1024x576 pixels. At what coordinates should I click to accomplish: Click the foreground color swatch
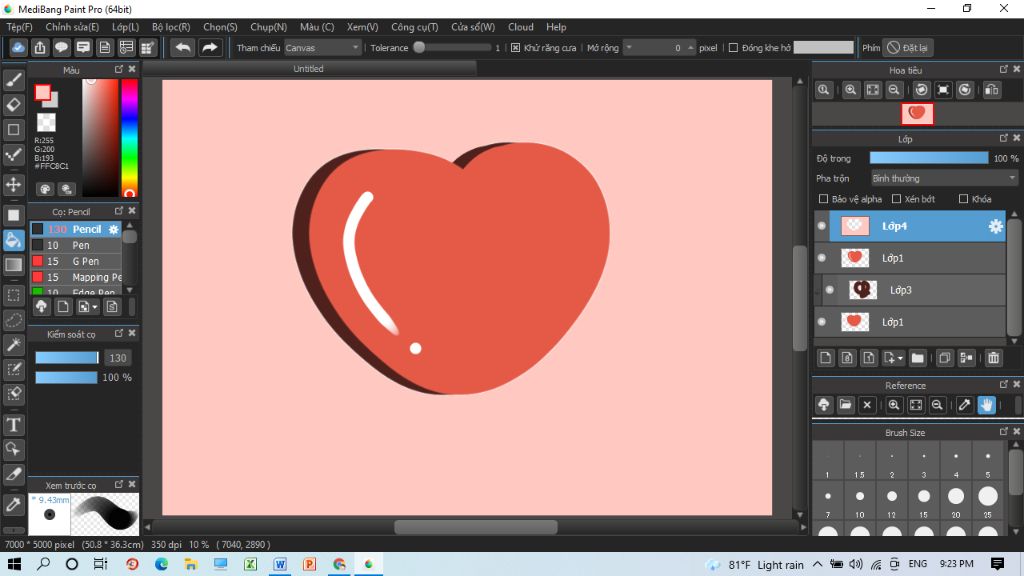coord(43,93)
